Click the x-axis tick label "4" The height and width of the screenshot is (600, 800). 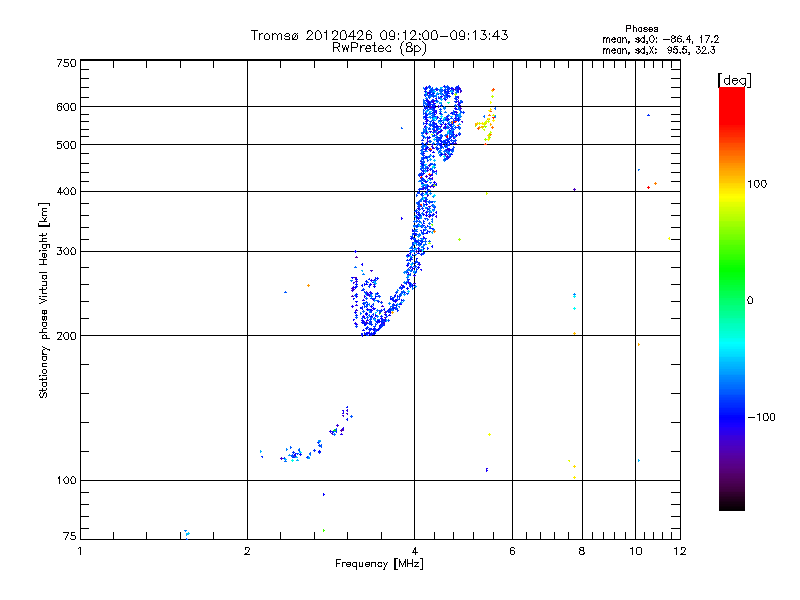[414, 551]
